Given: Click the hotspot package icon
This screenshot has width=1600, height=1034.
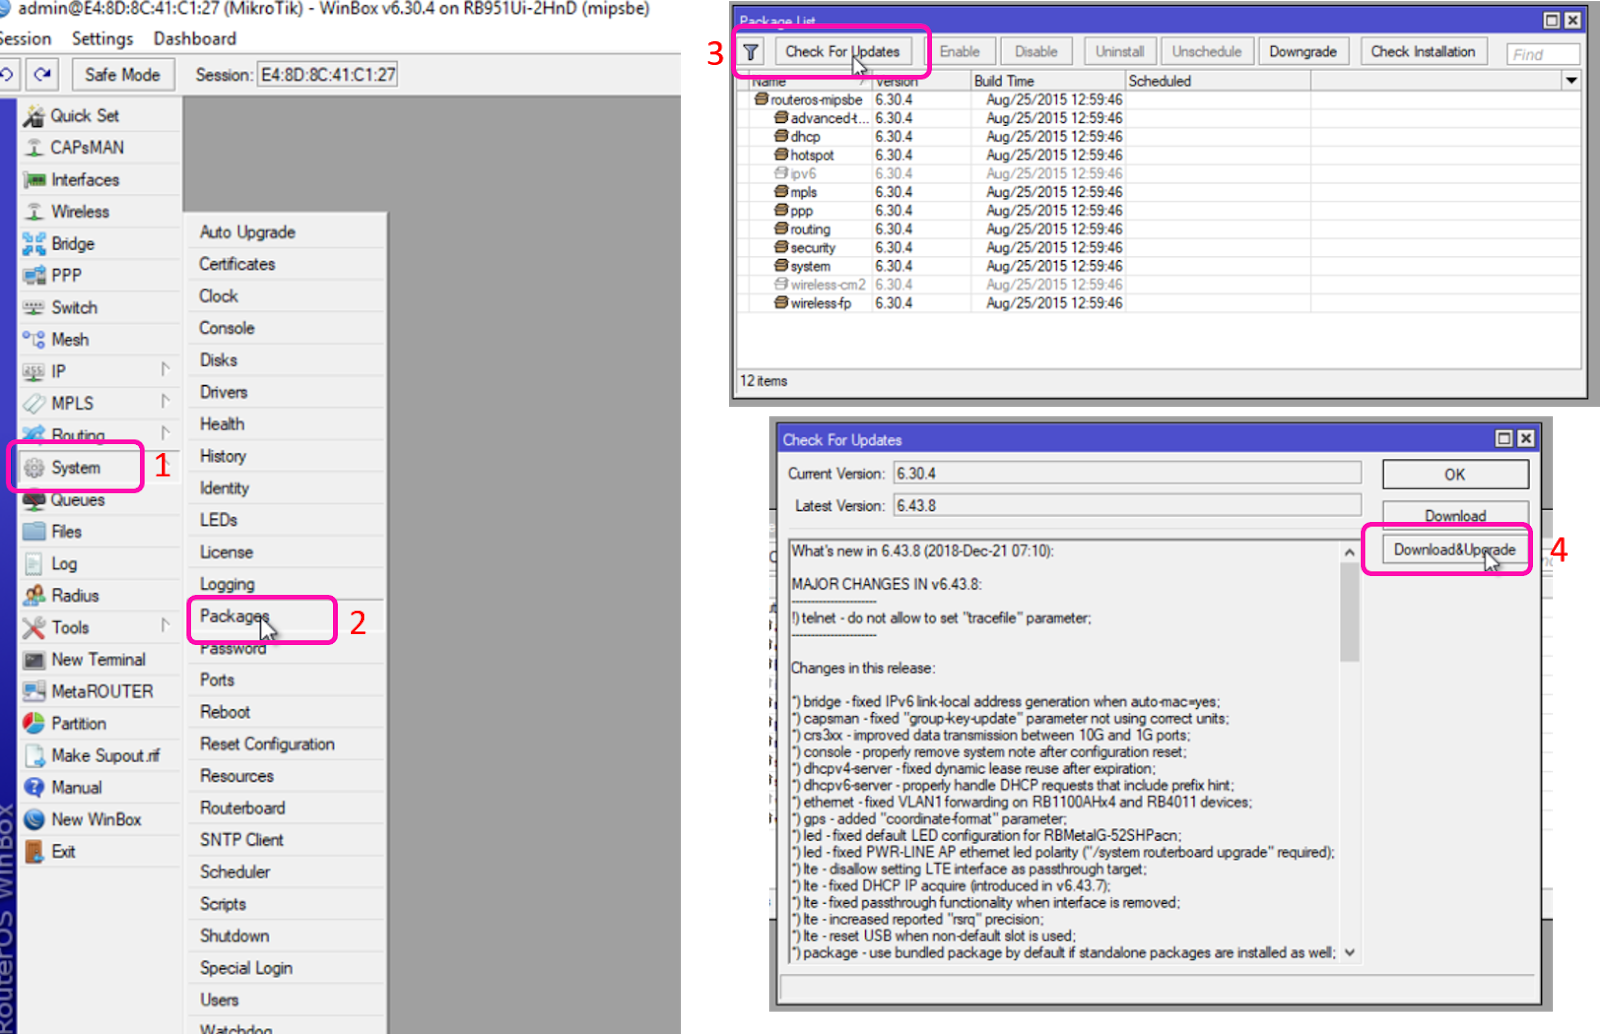Looking at the screenshot, I should [781, 155].
